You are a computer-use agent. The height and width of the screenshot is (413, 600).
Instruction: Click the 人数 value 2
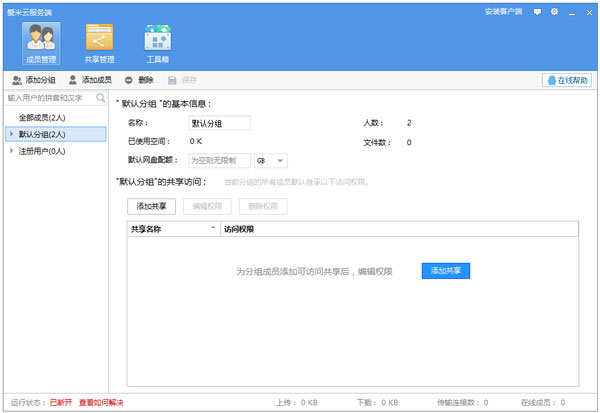point(409,123)
